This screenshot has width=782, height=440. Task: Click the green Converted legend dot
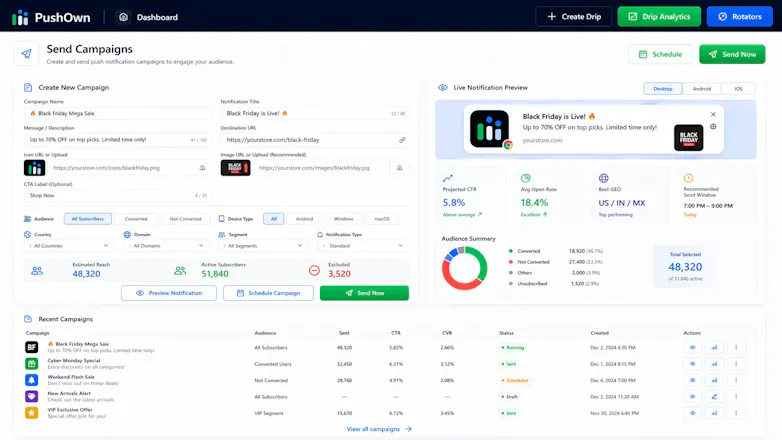tap(511, 251)
